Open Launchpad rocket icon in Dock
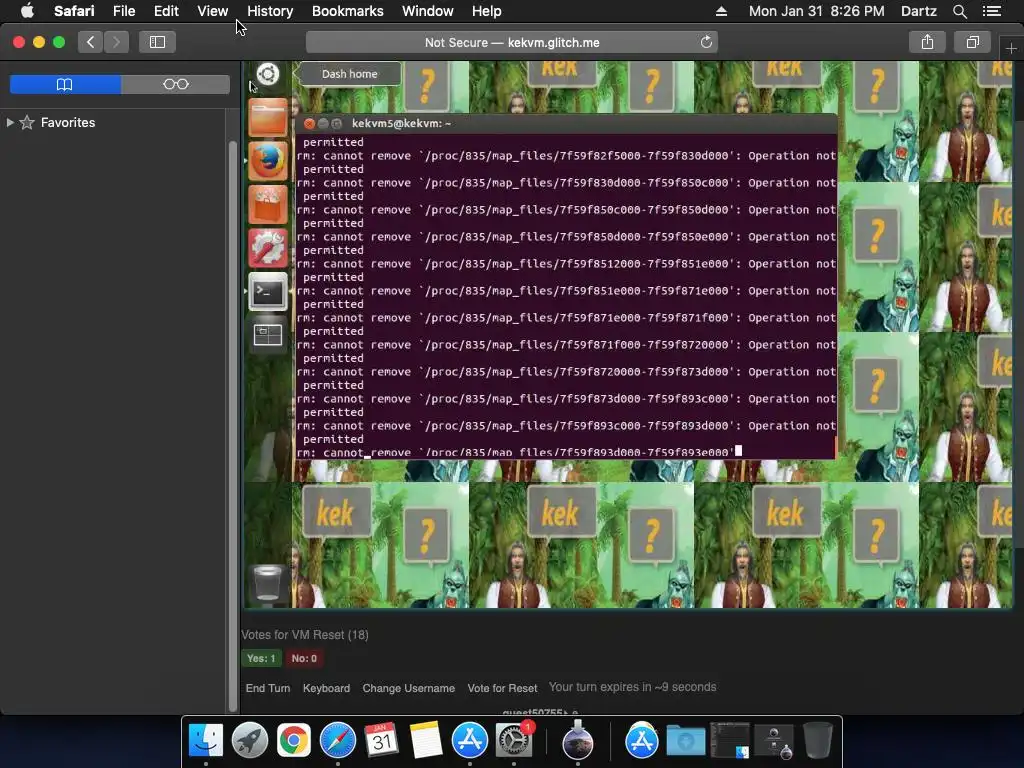 pos(249,741)
